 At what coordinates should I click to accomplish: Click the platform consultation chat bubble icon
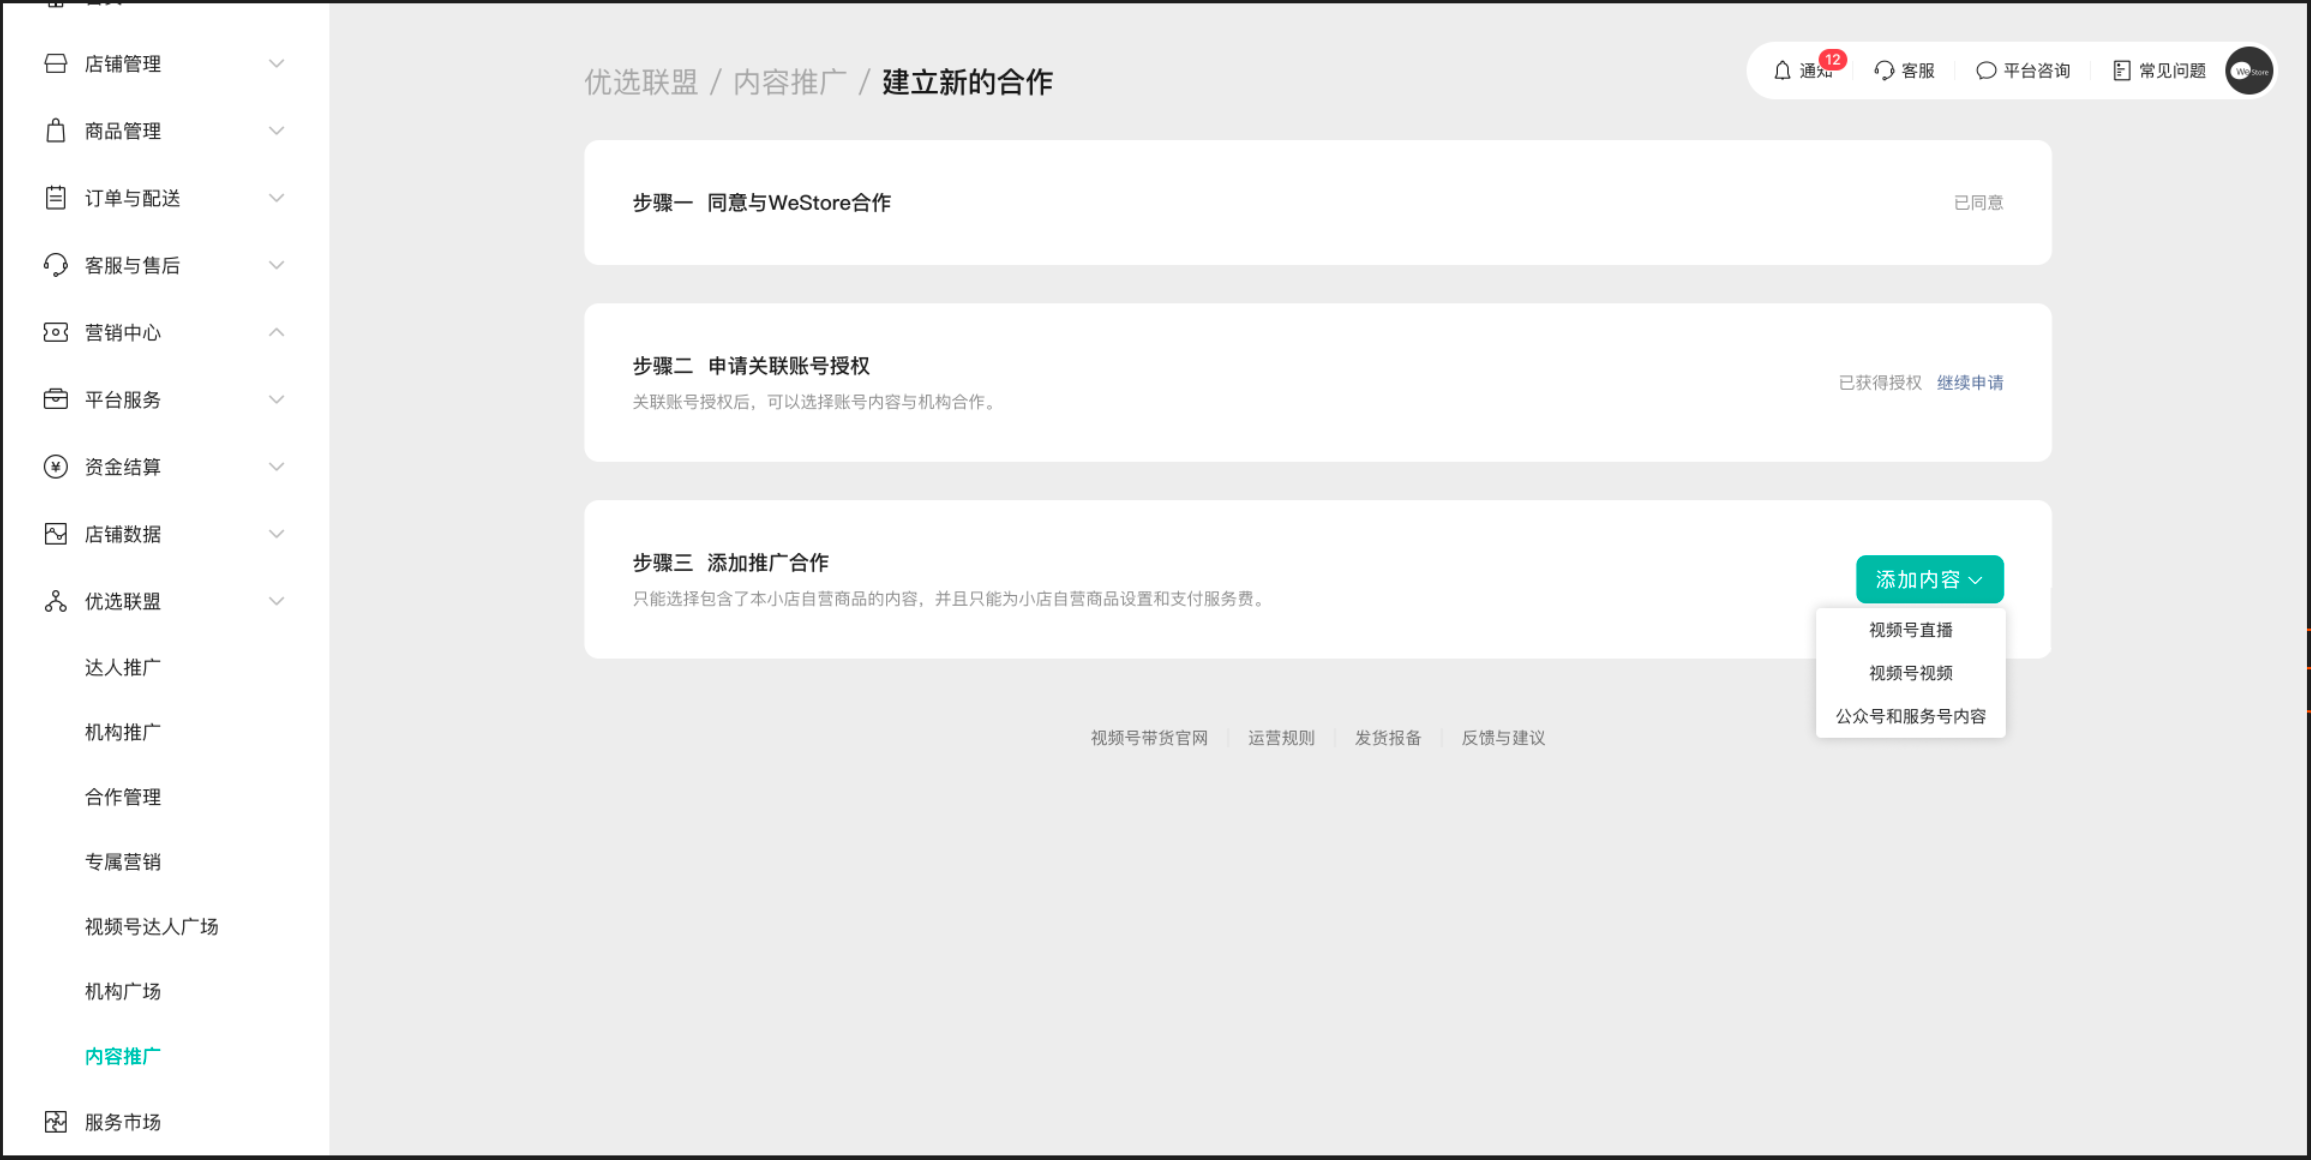coord(1986,71)
